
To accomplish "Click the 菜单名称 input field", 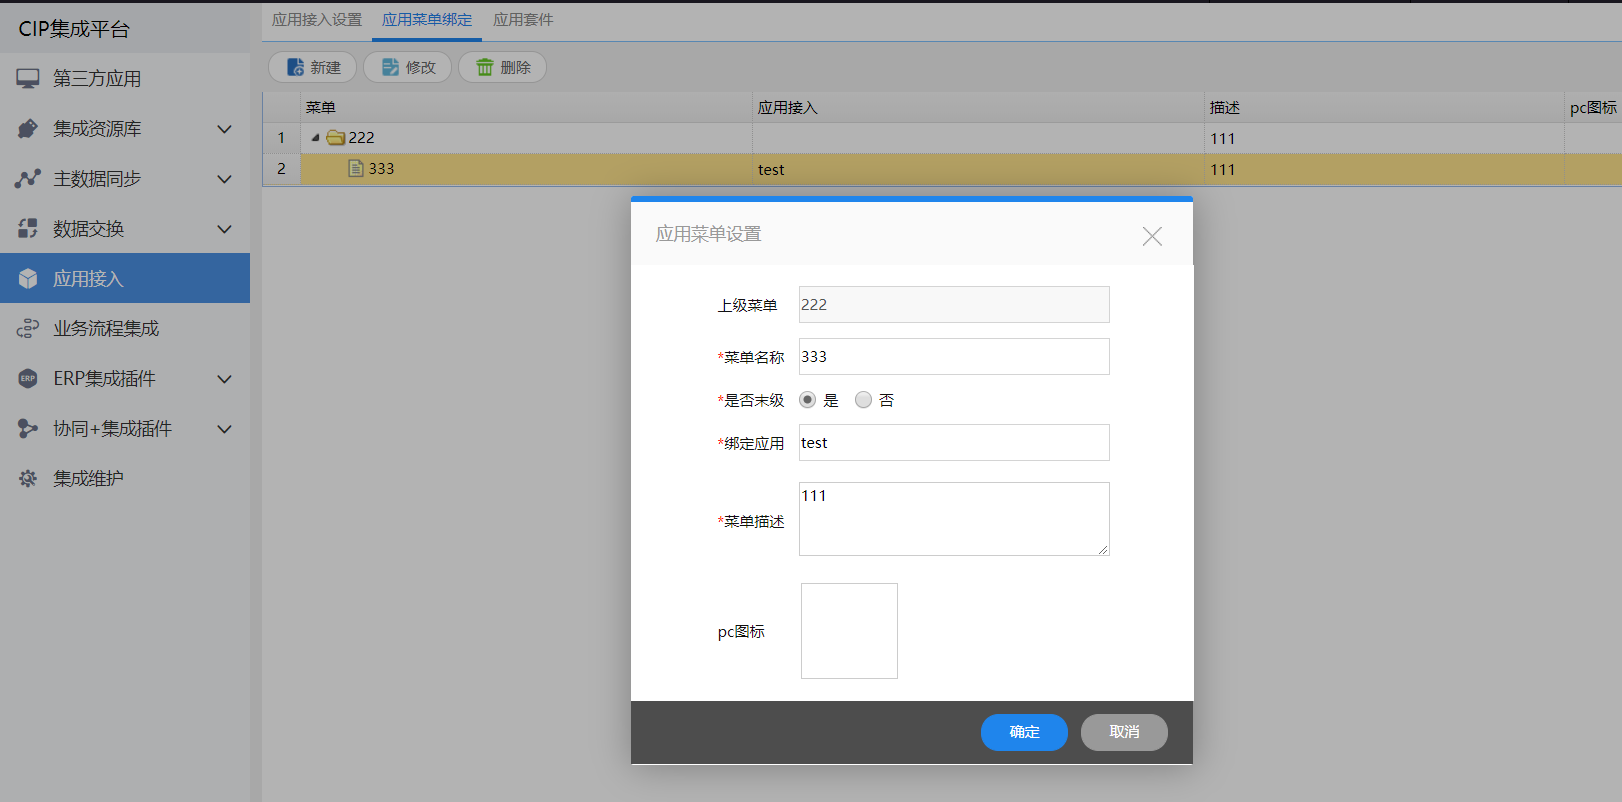I will coord(954,357).
